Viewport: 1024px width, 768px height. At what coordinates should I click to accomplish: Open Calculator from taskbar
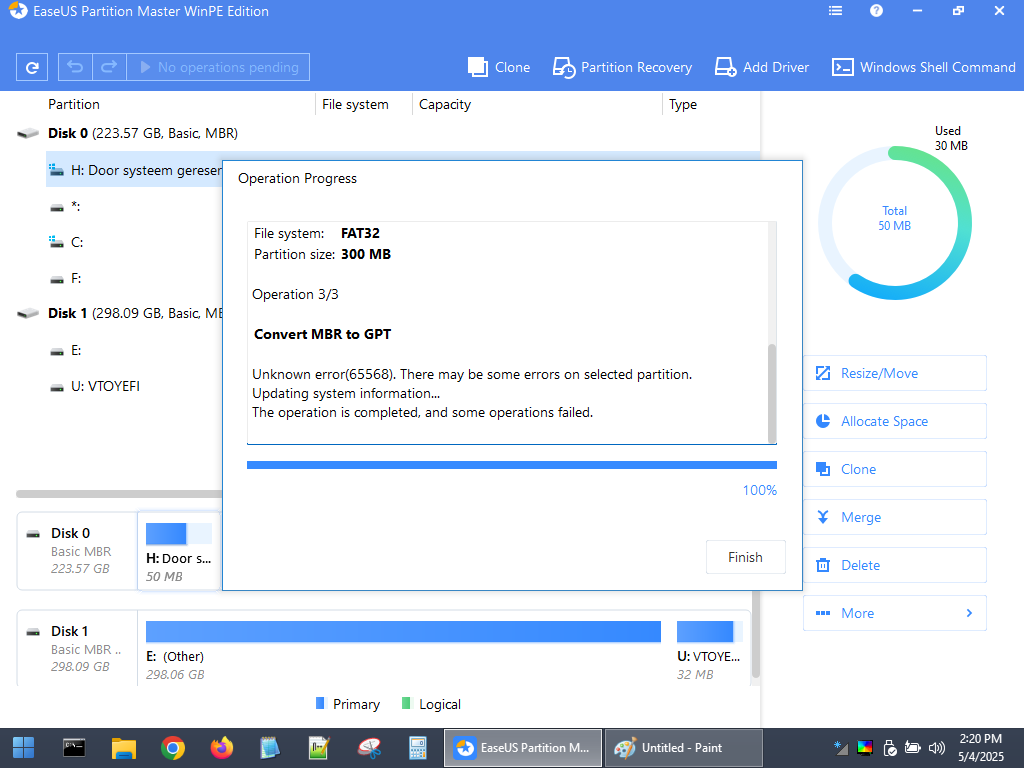point(418,748)
